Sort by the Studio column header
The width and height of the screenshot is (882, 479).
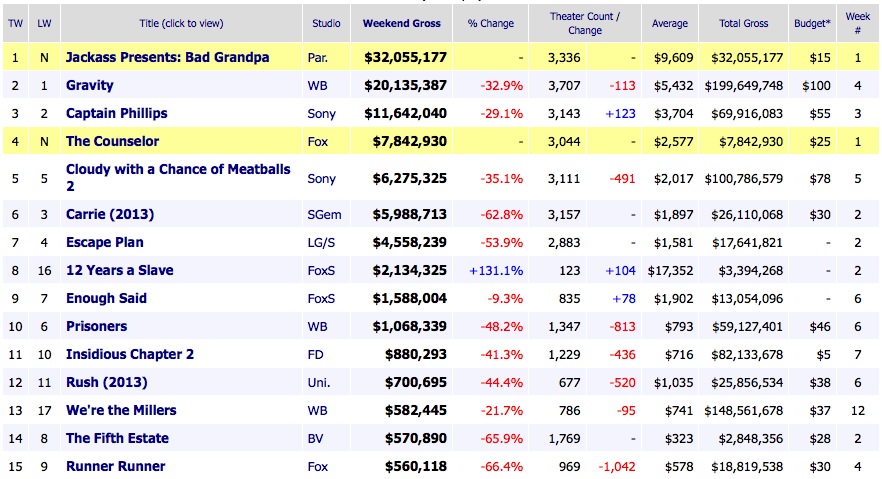[325, 22]
